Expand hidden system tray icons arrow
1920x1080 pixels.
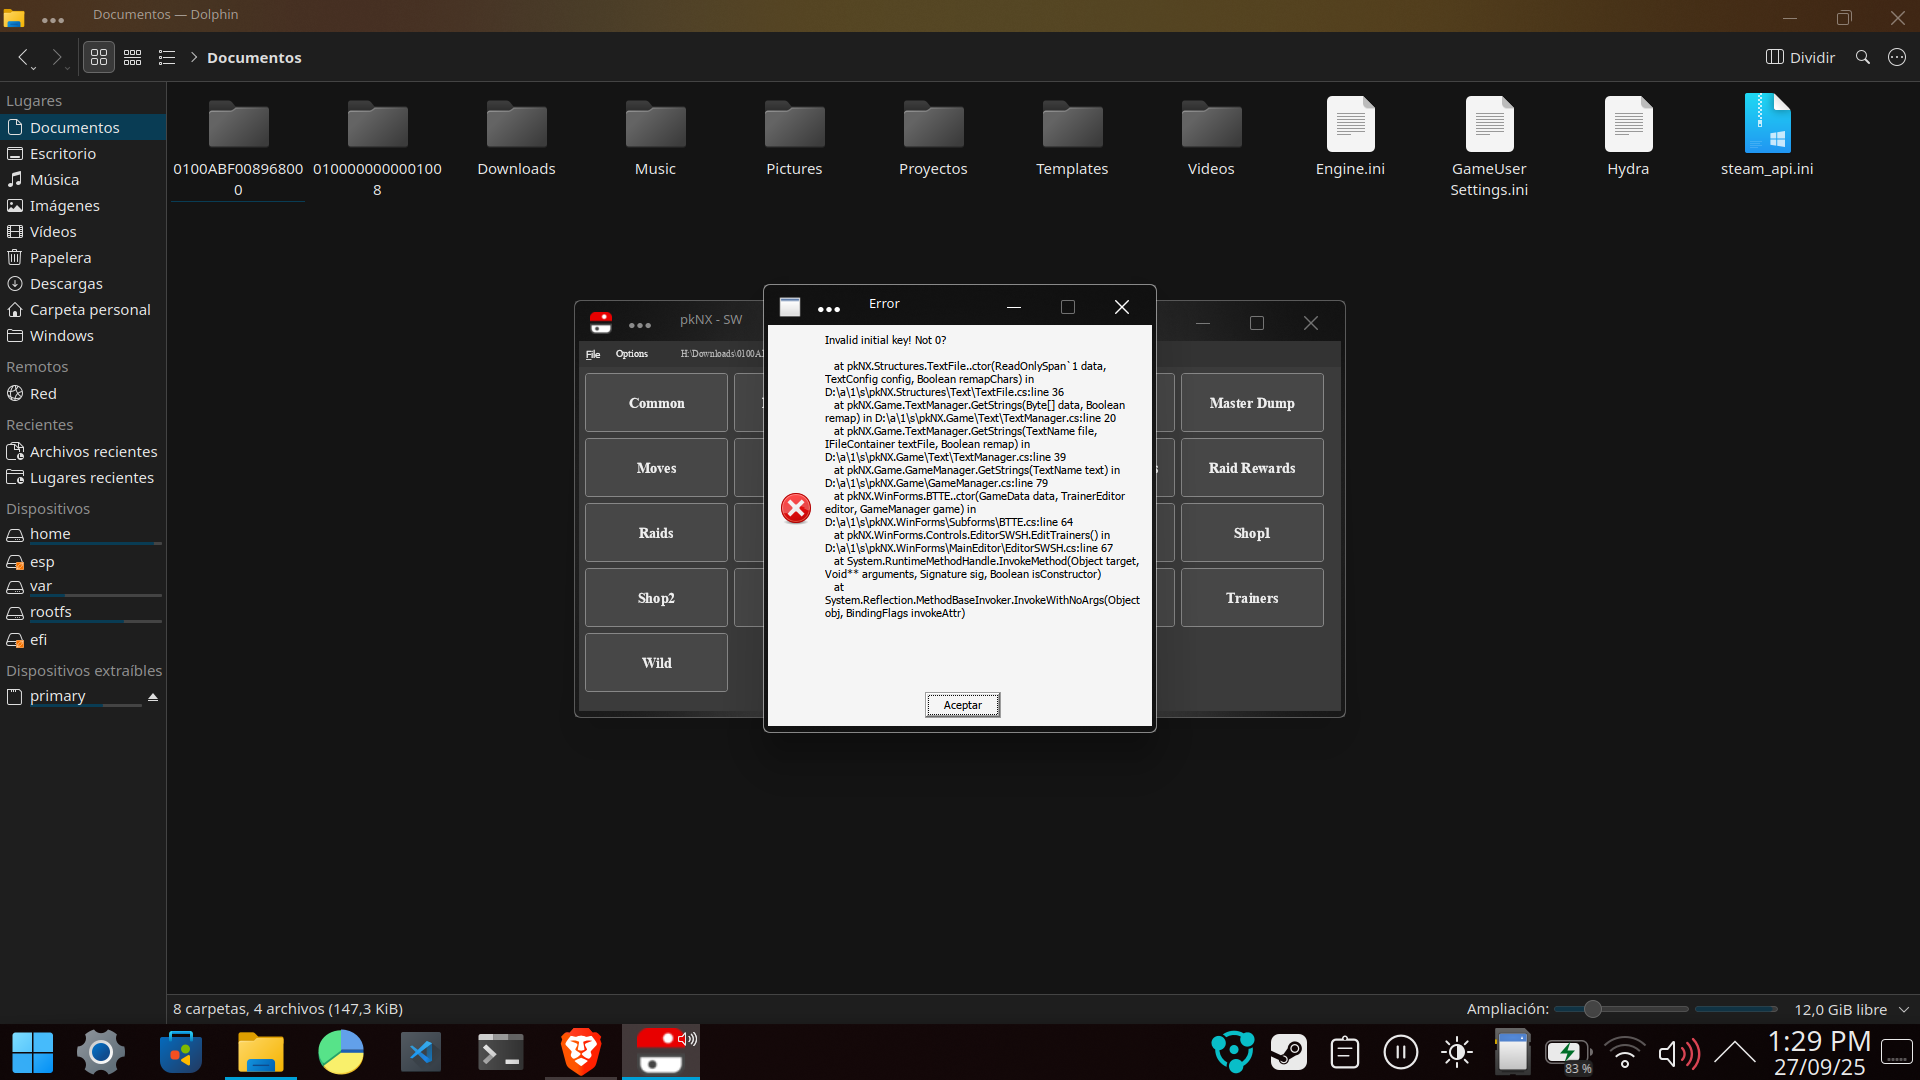pyautogui.click(x=1734, y=1052)
